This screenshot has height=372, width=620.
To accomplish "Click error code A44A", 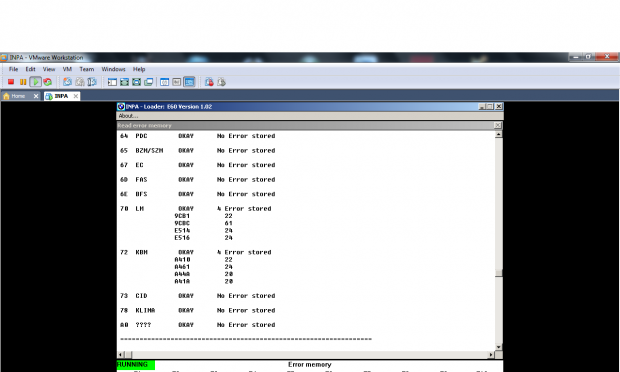I will [x=182, y=274].
